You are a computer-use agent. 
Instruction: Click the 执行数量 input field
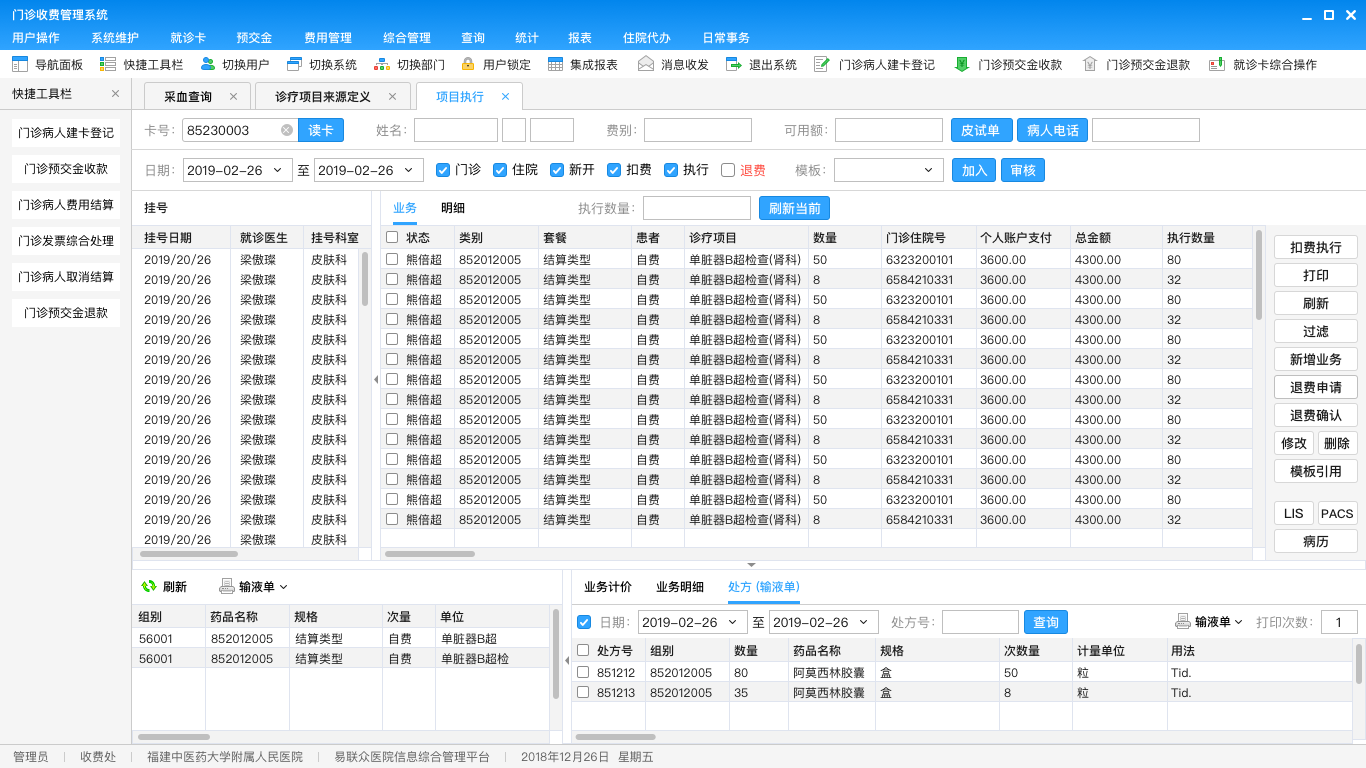pos(696,208)
